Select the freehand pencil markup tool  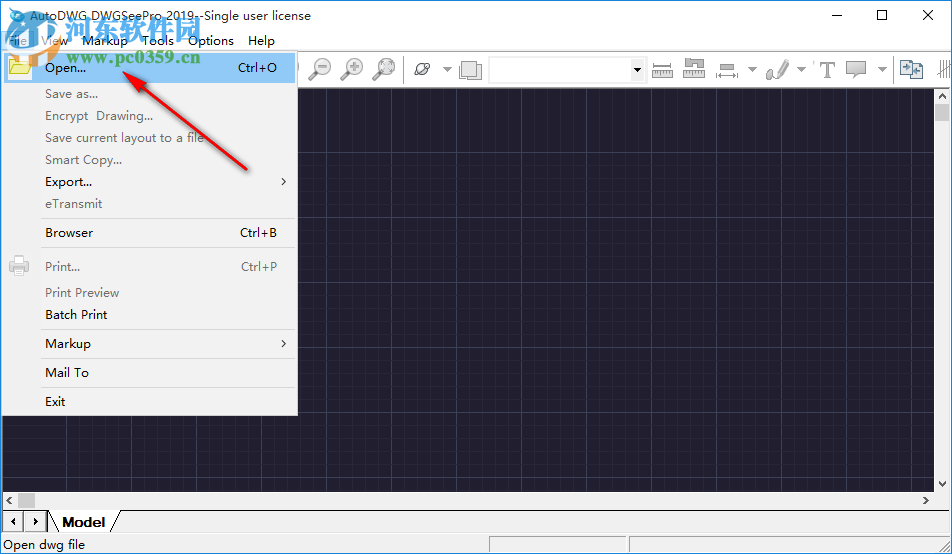coord(777,70)
